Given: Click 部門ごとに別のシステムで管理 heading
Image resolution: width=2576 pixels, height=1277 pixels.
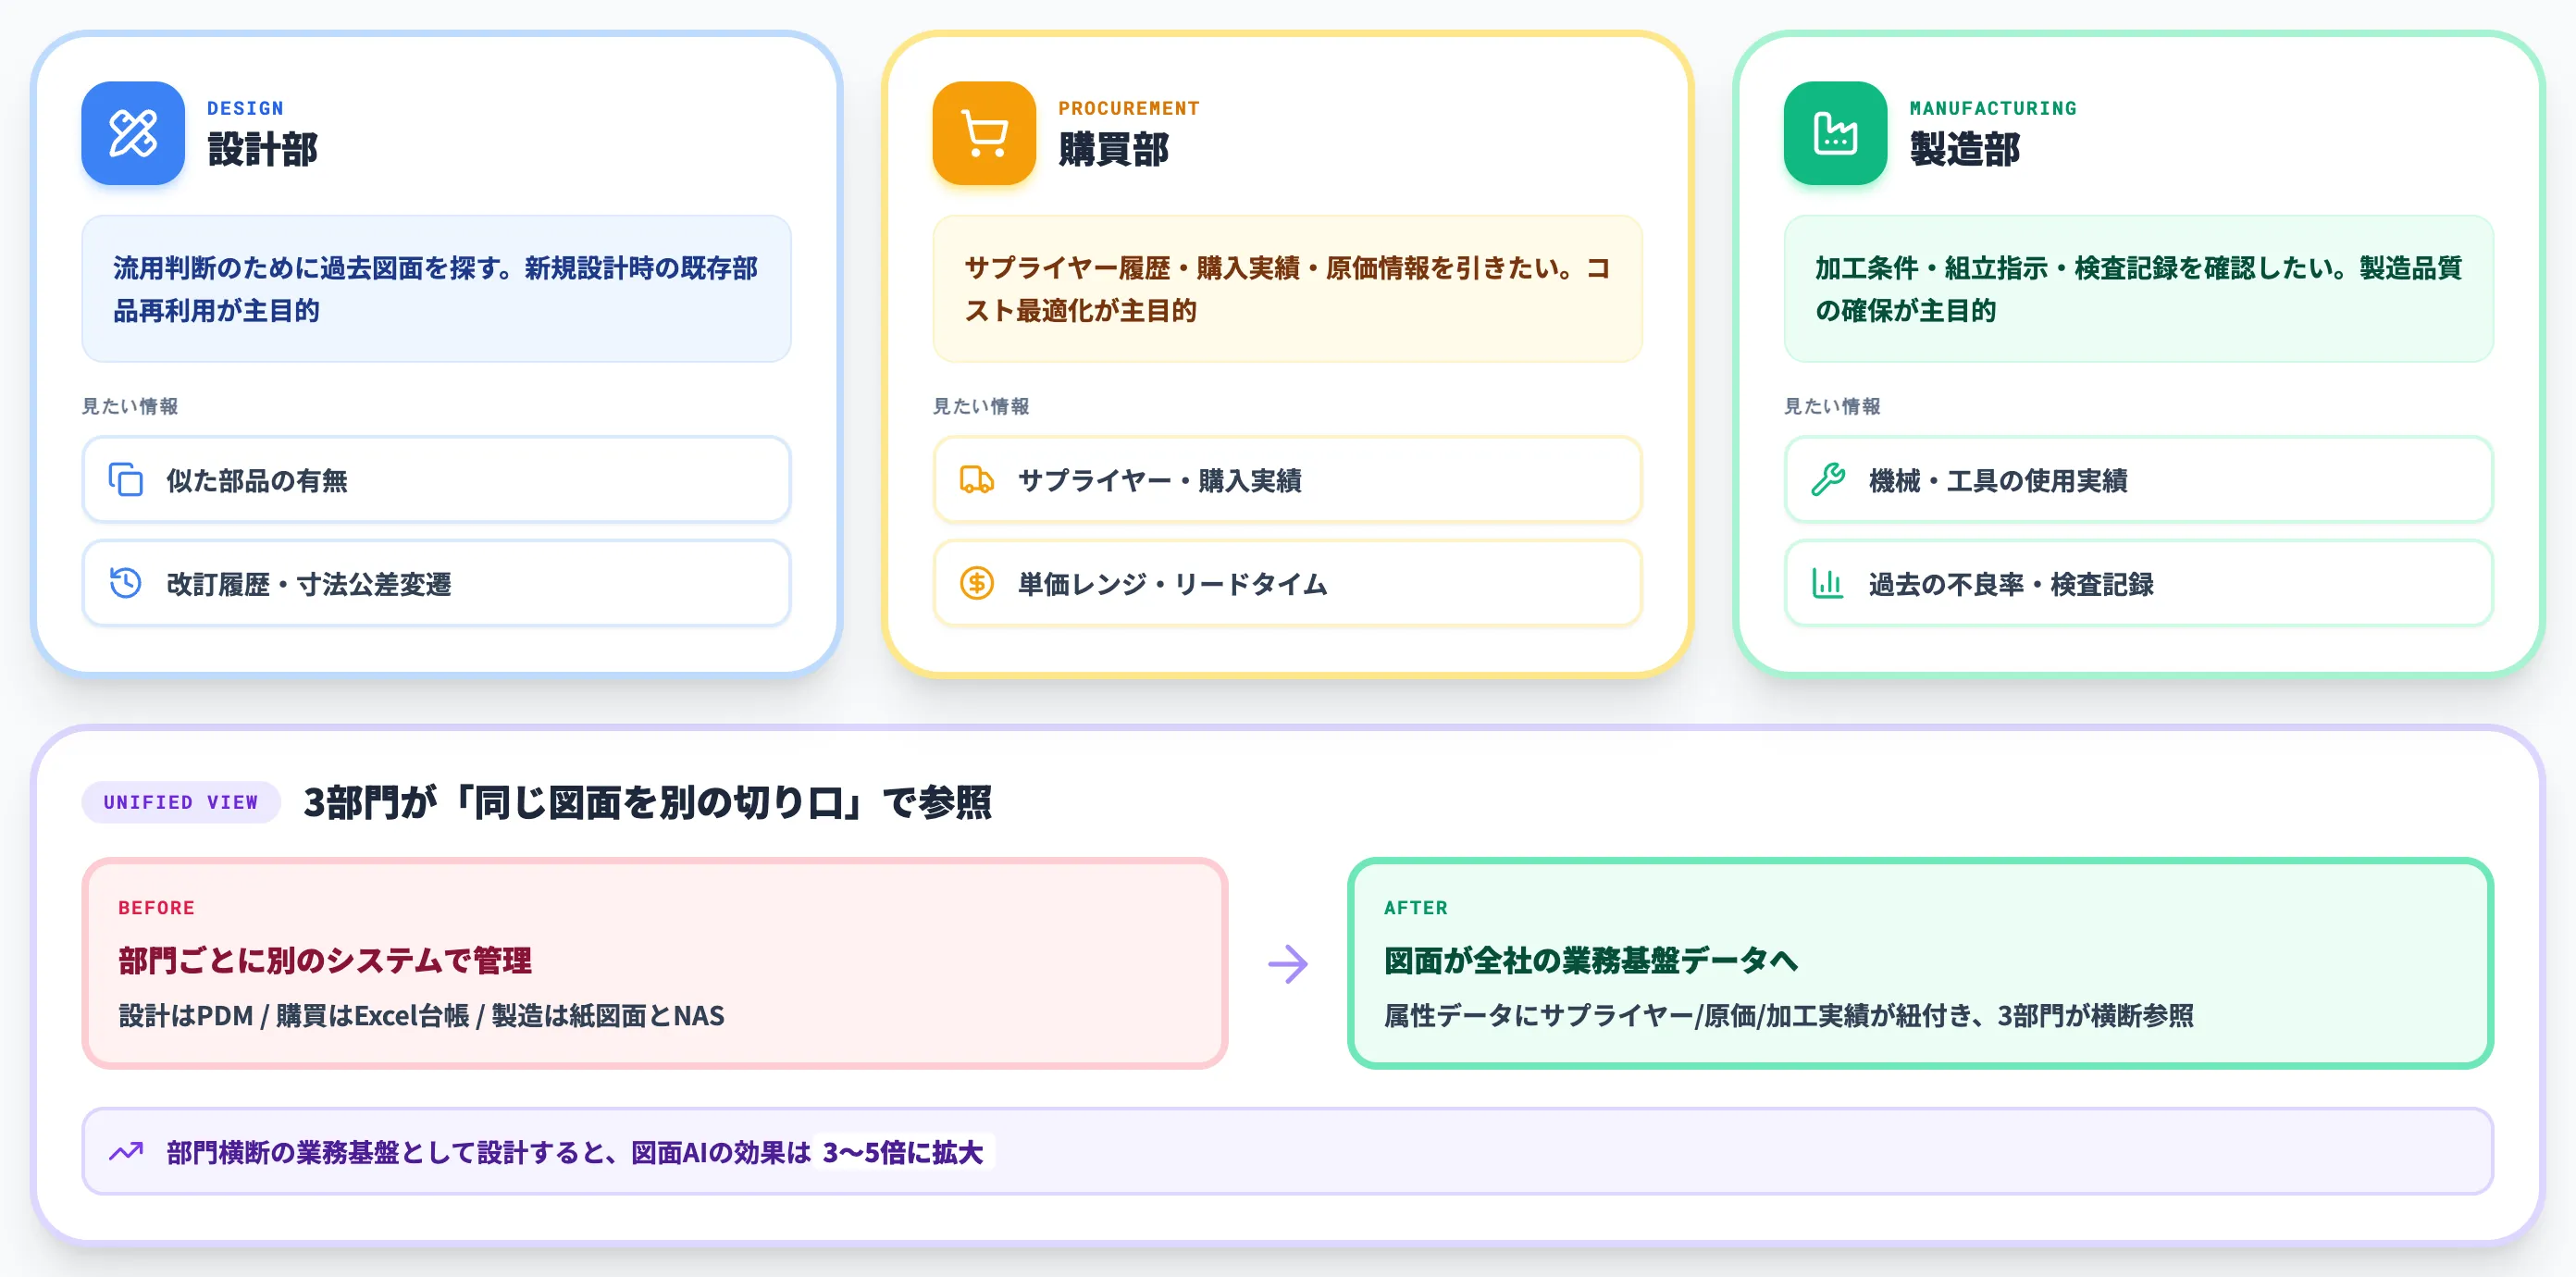Looking at the screenshot, I should coord(325,961).
